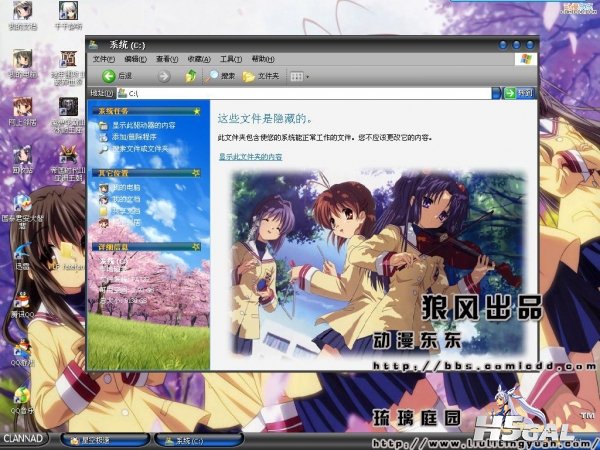Open the Views dropdown in toolbar

coord(299,76)
